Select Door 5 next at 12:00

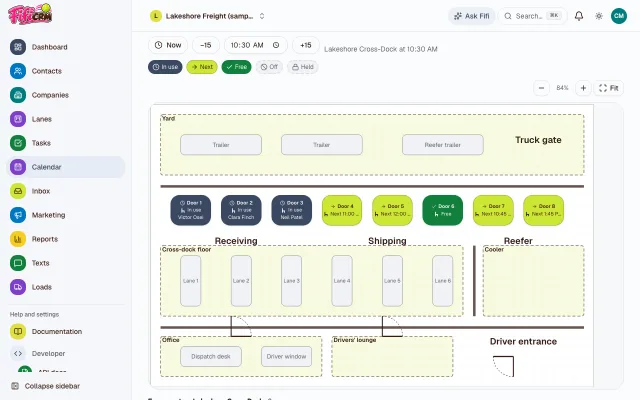point(392,210)
